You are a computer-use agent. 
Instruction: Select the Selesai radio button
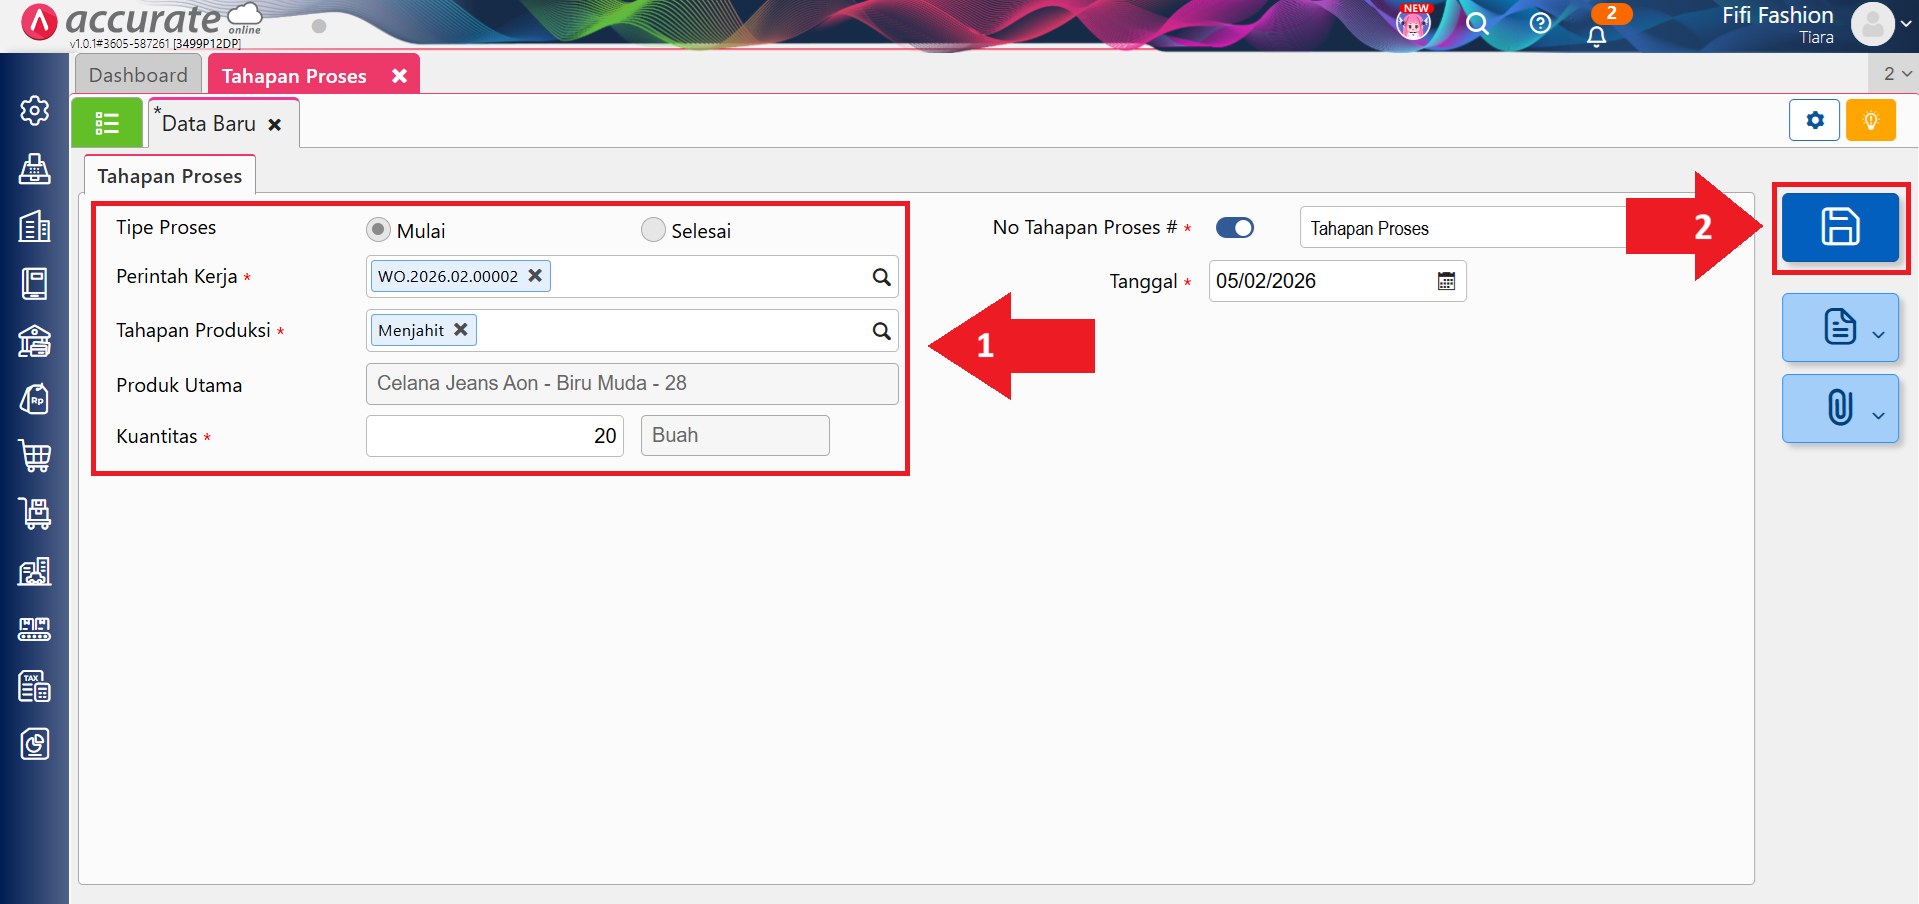coord(653,230)
